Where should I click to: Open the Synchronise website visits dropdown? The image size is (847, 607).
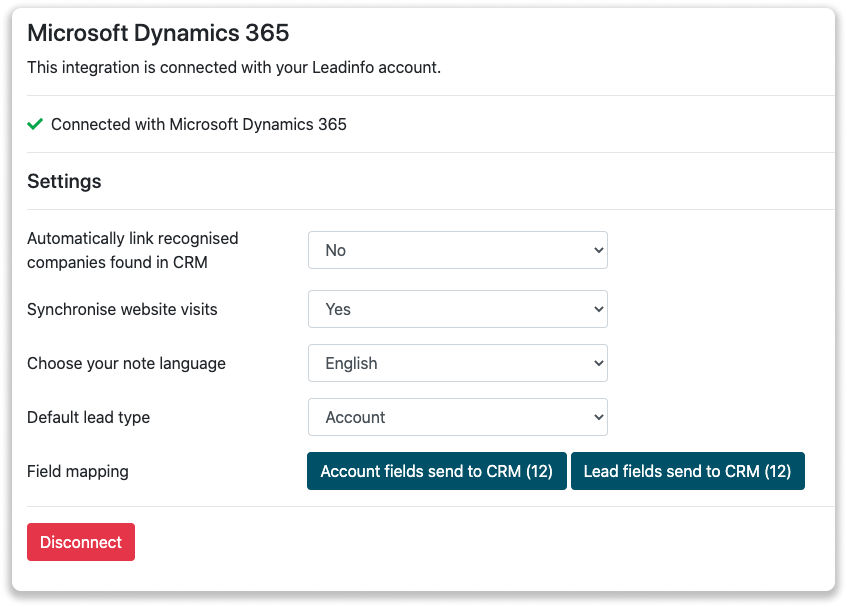(458, 309)
